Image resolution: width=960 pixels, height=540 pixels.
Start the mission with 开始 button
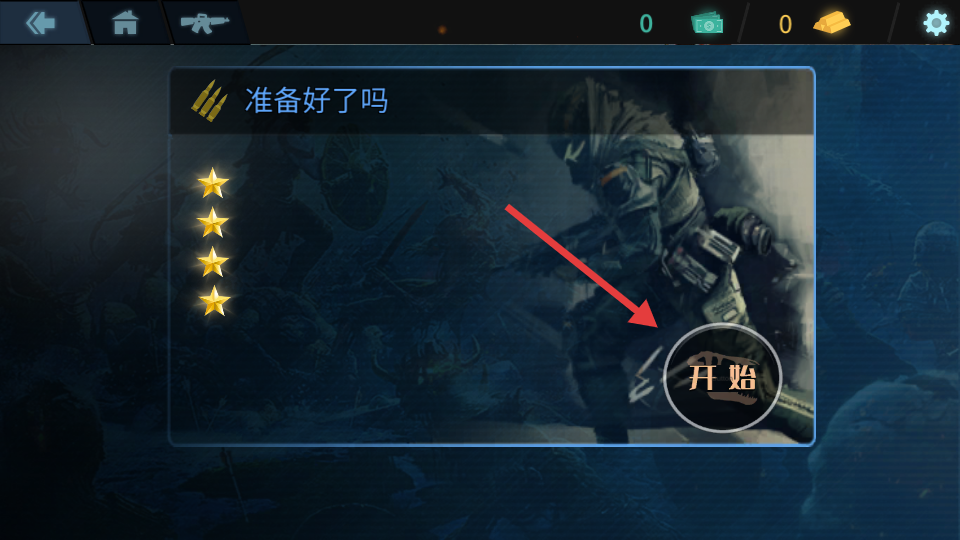722,378
